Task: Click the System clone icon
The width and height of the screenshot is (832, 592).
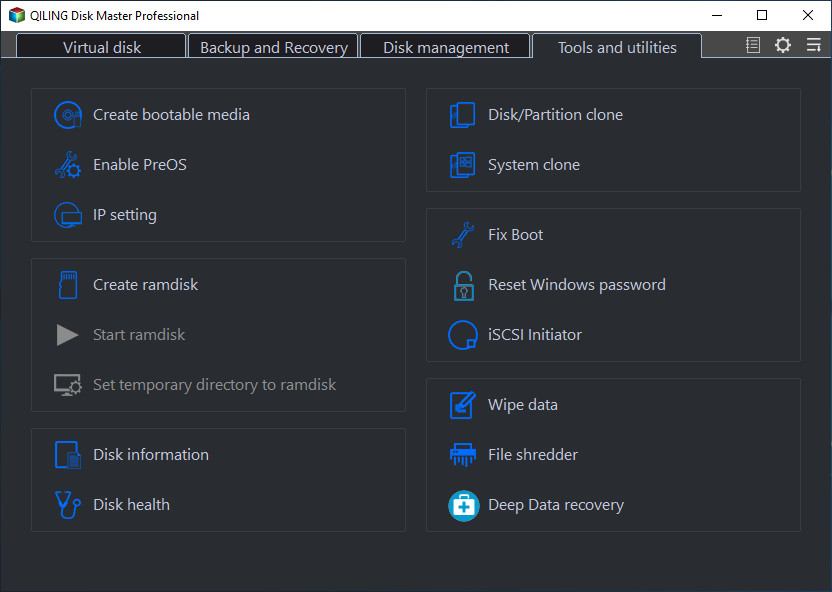Action: tap(463, 165)
